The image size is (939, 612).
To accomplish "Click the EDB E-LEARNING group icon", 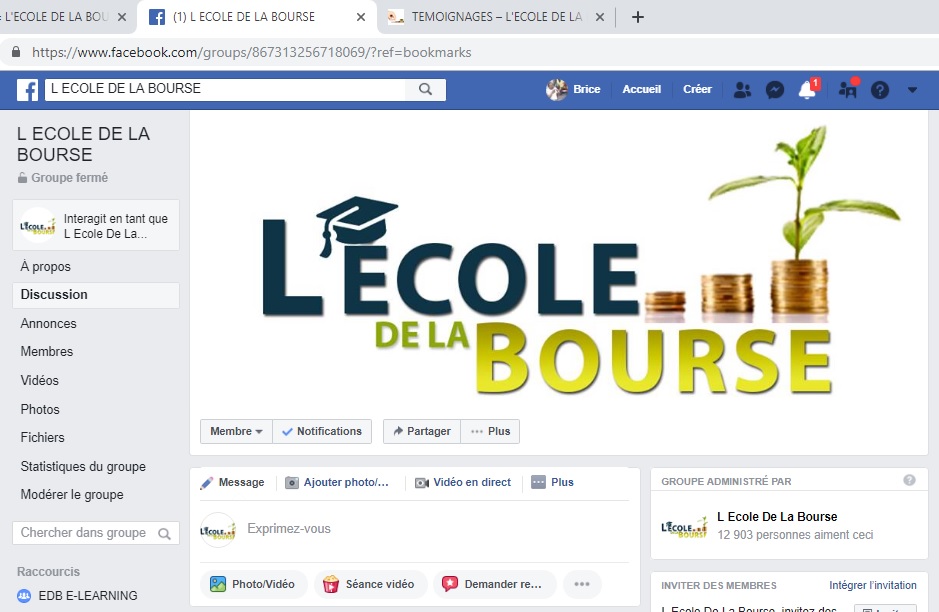I will click(x=24, y=596).
